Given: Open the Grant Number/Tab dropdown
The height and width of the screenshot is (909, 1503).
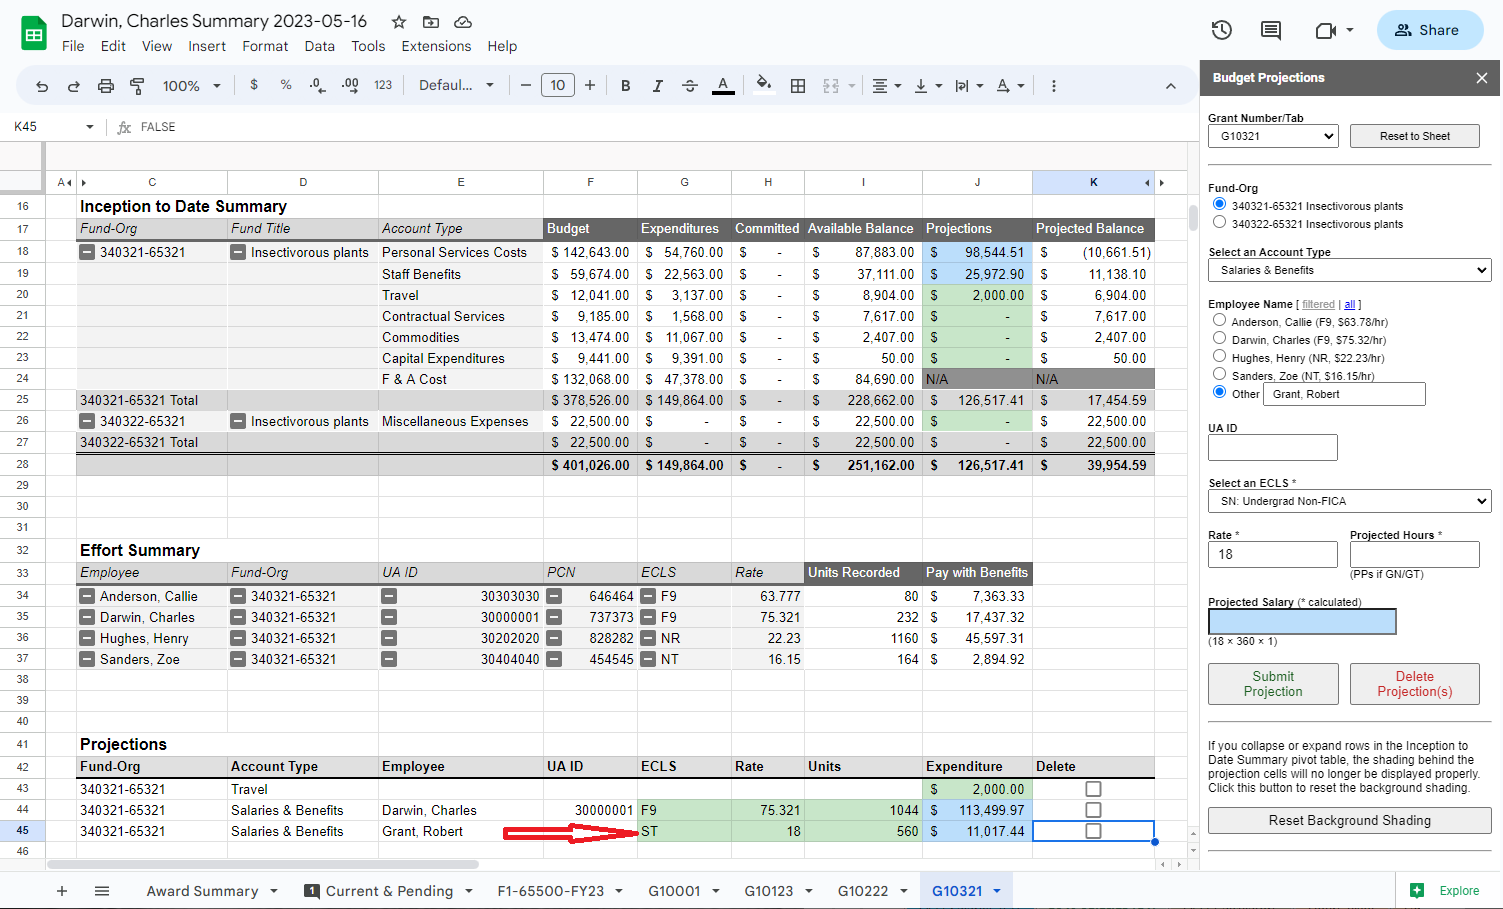Looking at the screenshot, I should (x=1273, y=136).
